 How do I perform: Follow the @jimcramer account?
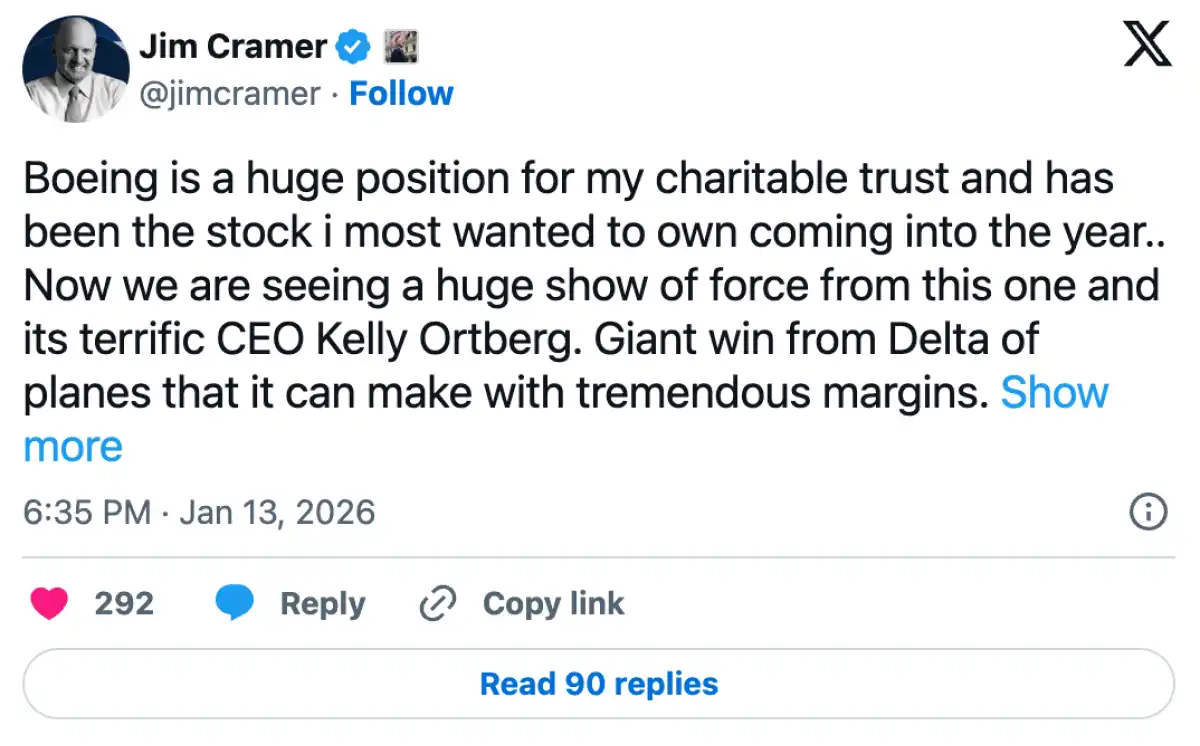coord(401,94)
